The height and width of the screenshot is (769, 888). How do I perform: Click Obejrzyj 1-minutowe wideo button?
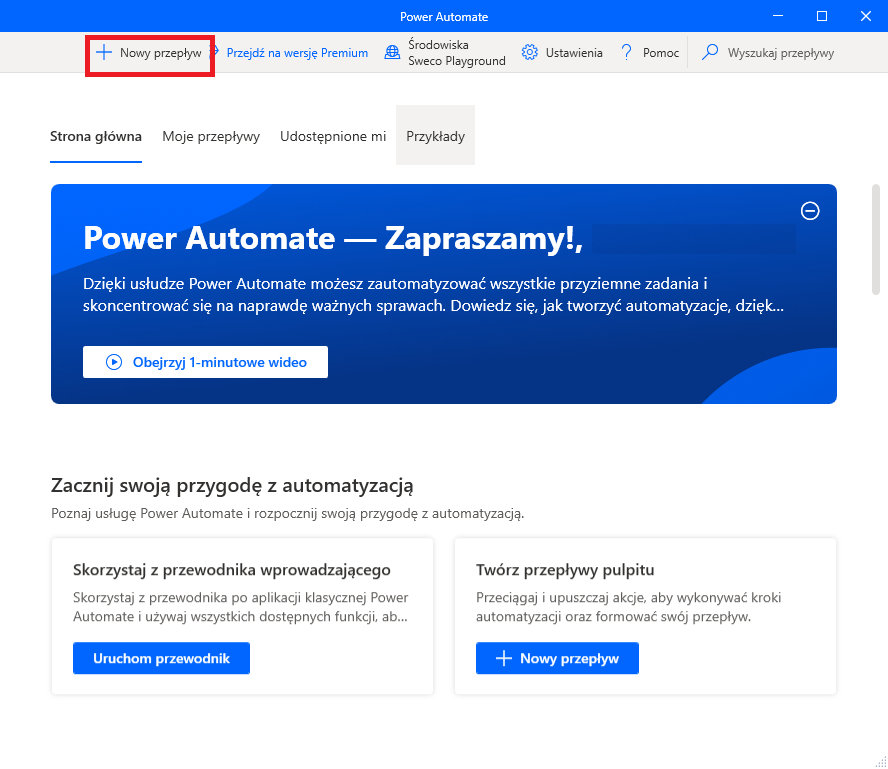205,362
